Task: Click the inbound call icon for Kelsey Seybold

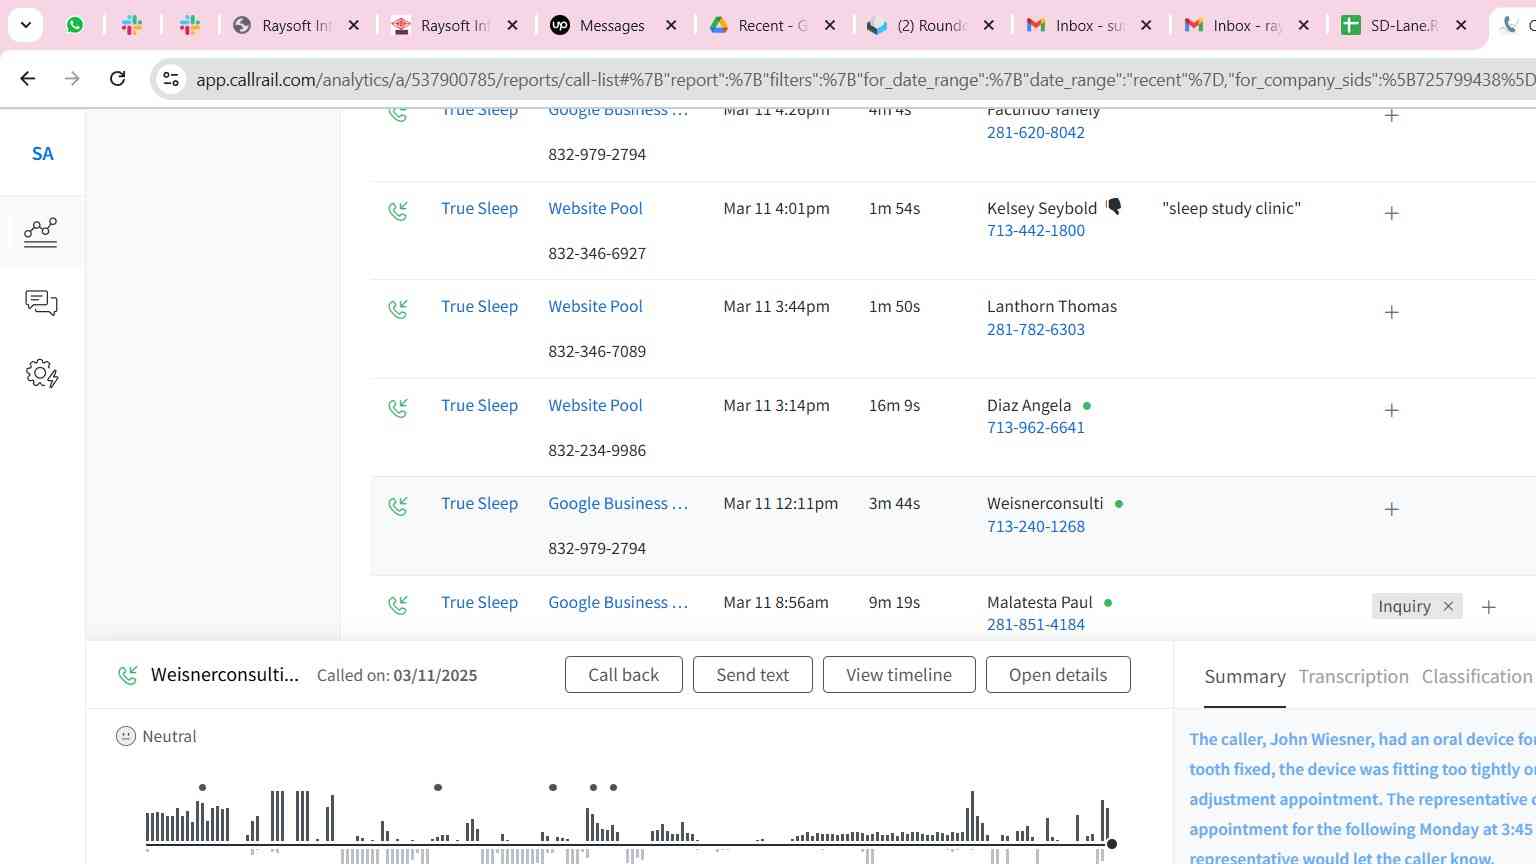Action: [398, 211]
